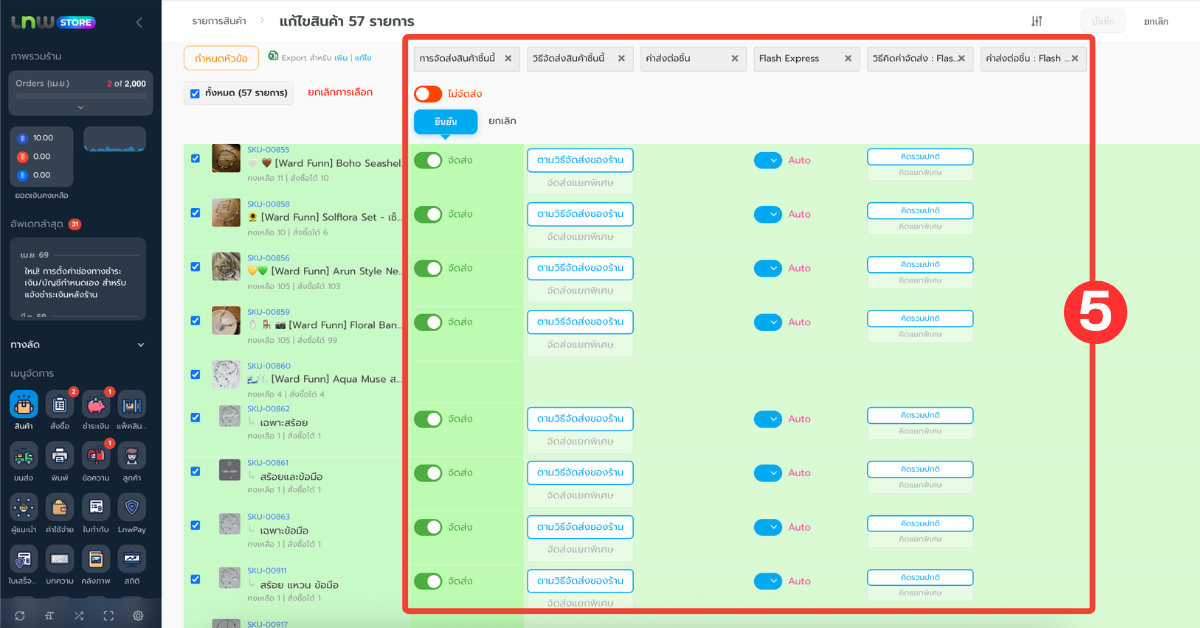The image size is (1200, 628).
Task: Click the พิมพ์ printer icon
Action: pyautogui.click(x=60, y=457)
